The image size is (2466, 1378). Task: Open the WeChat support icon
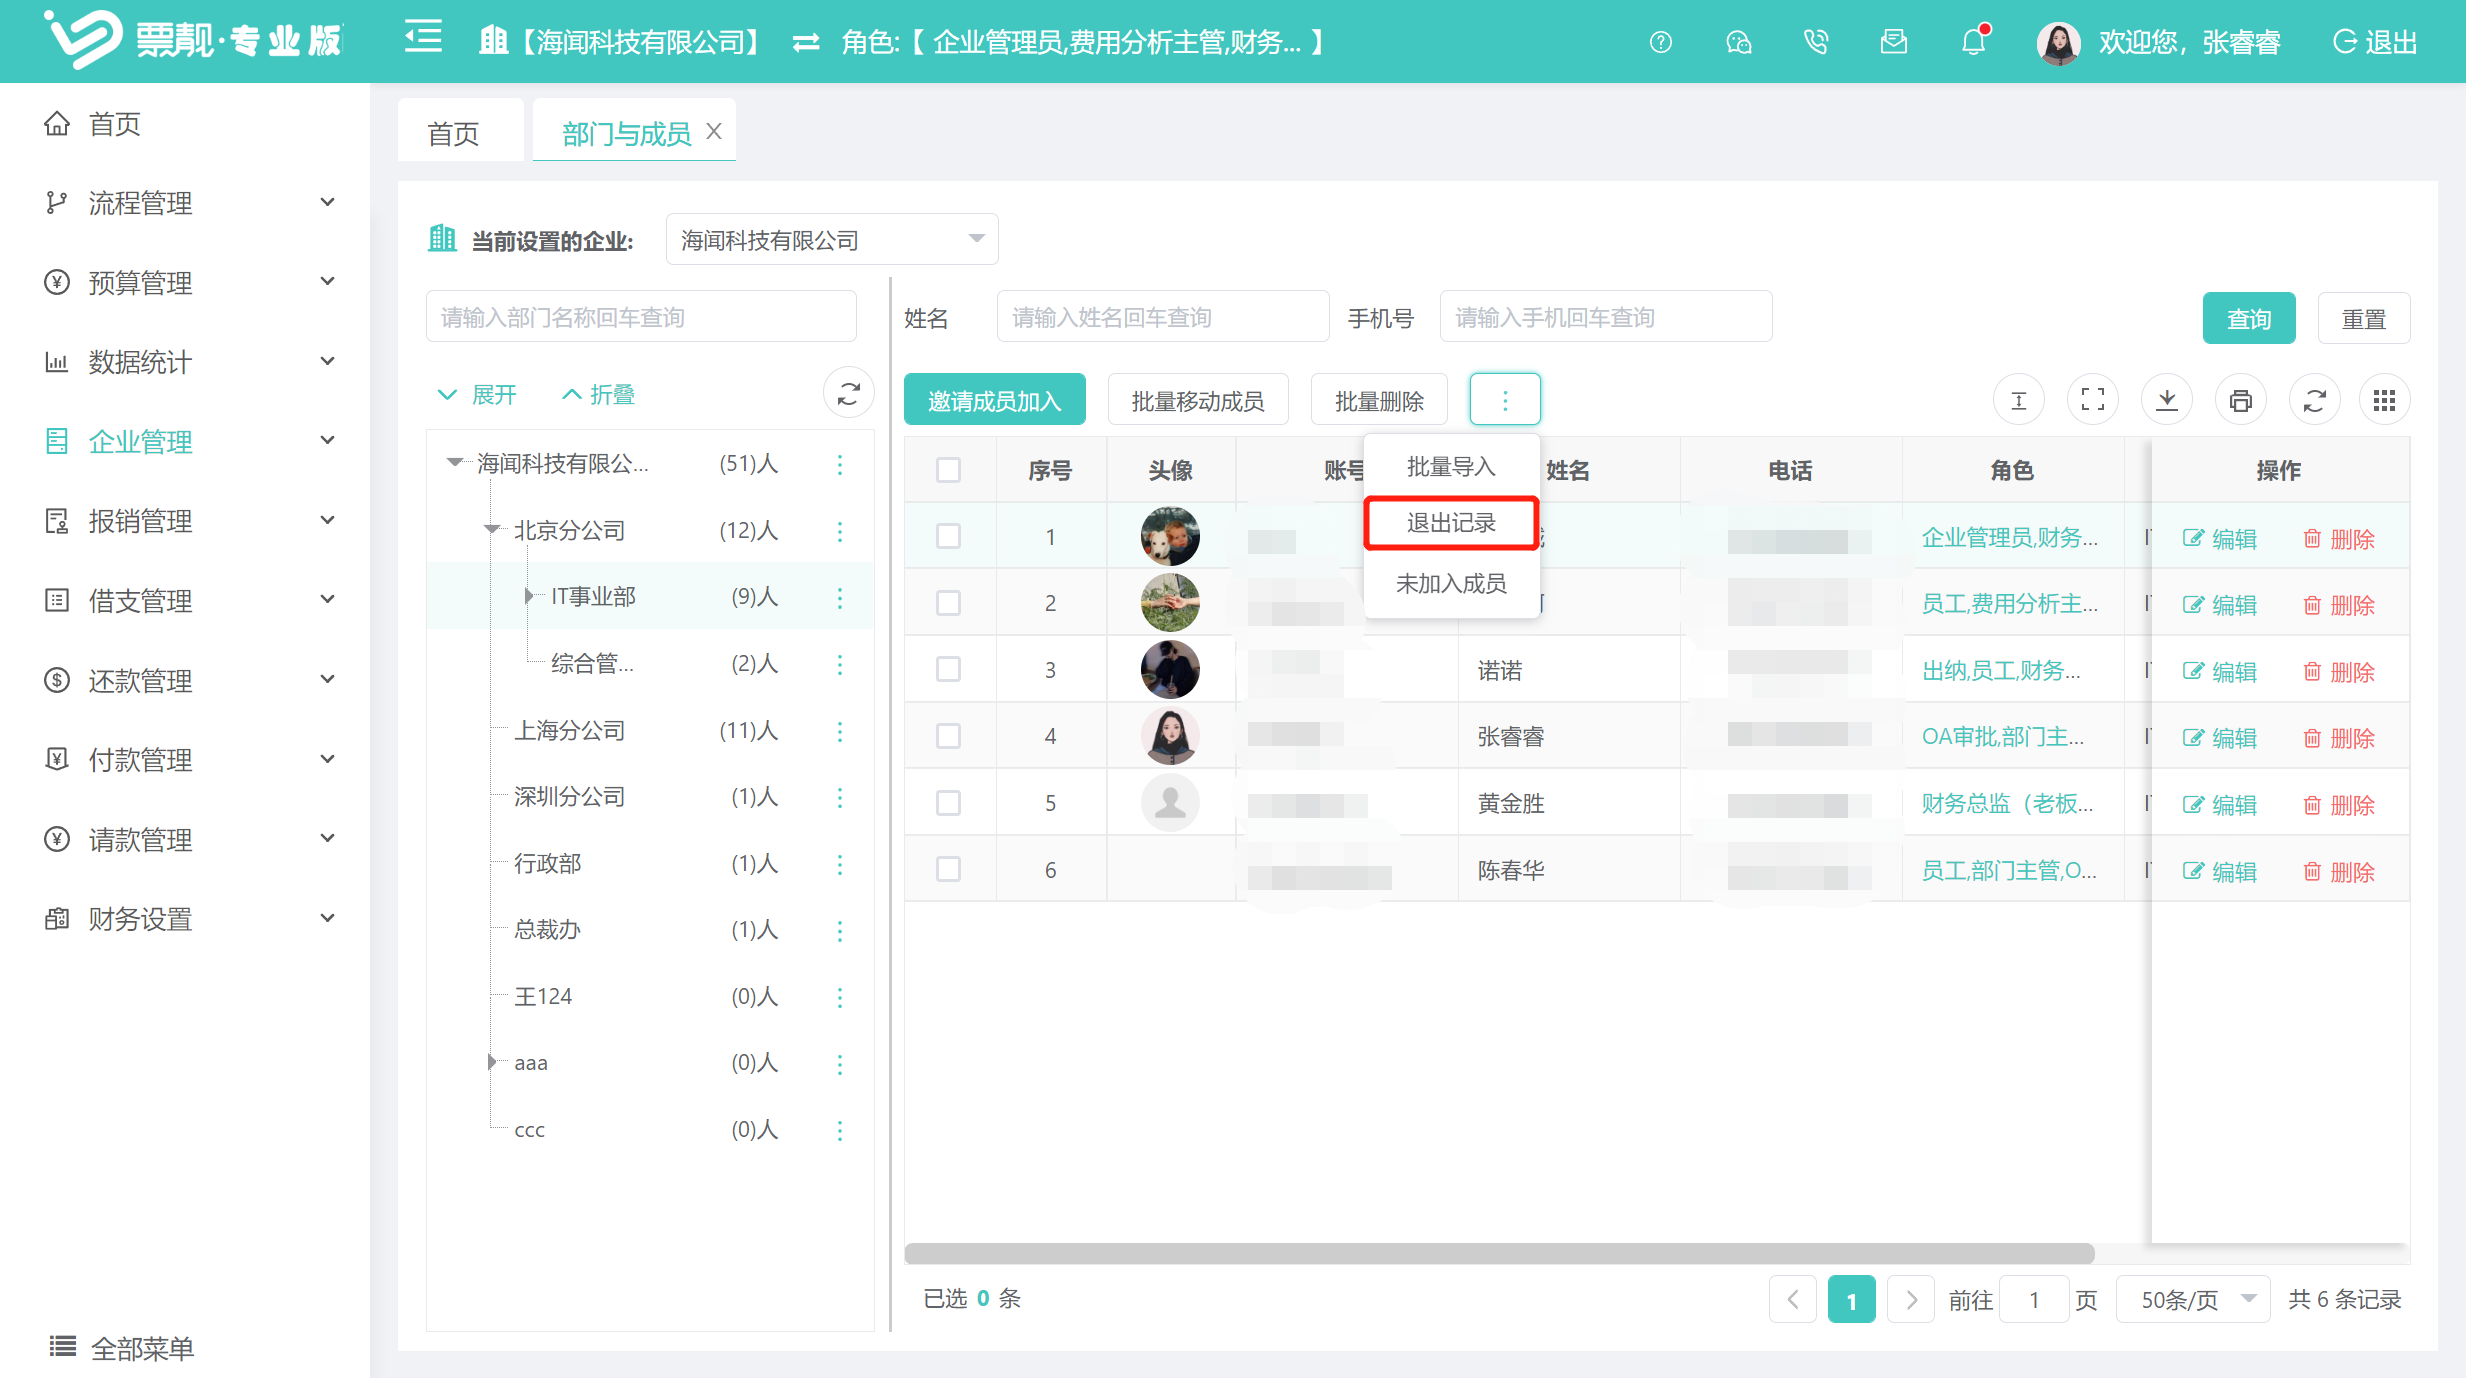click(1739, 42)
